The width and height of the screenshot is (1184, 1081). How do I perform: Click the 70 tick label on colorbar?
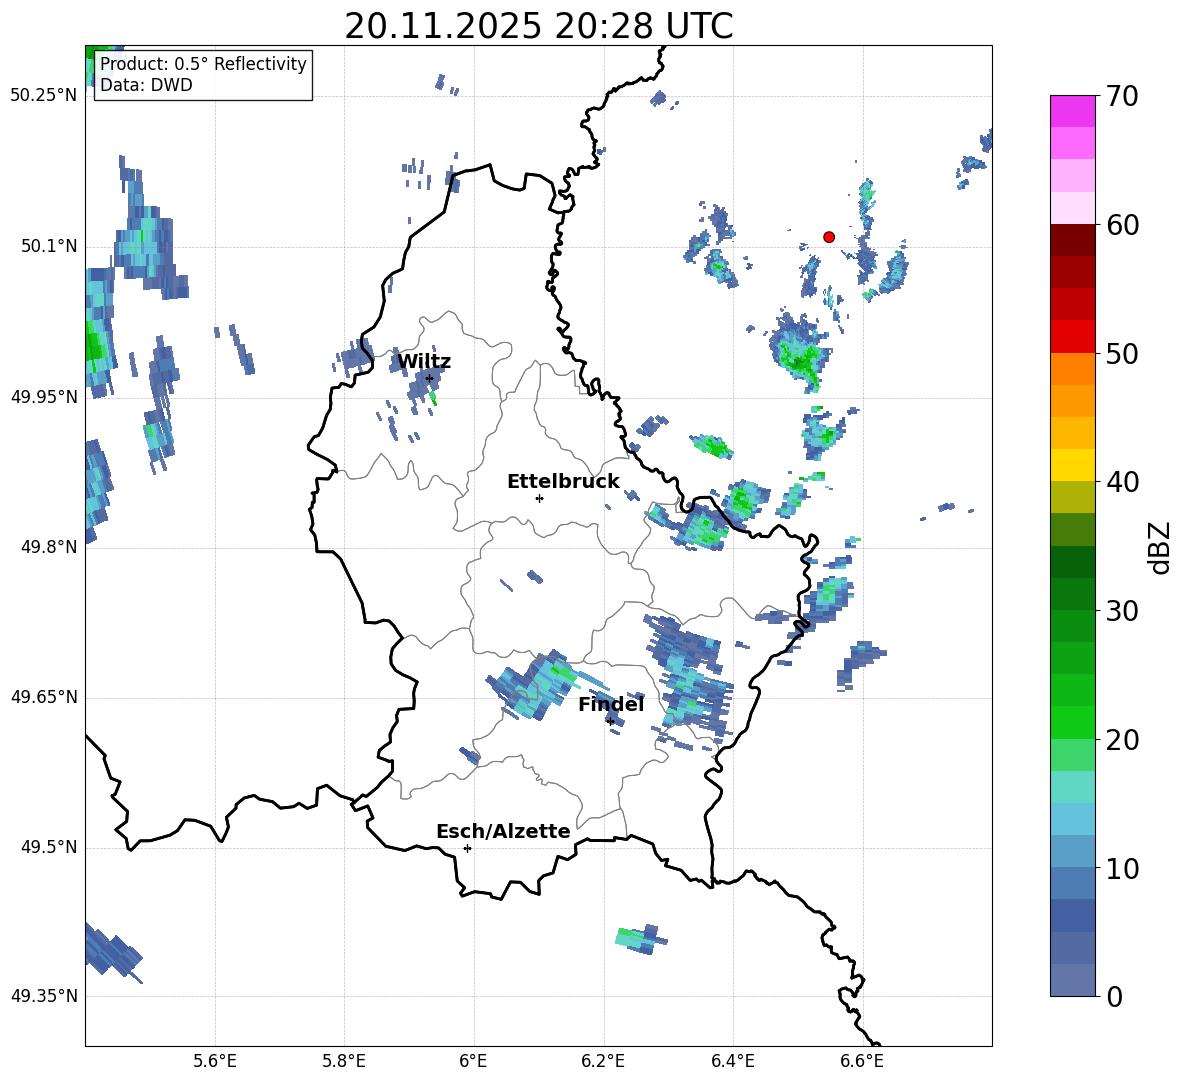pos(1123,97)
